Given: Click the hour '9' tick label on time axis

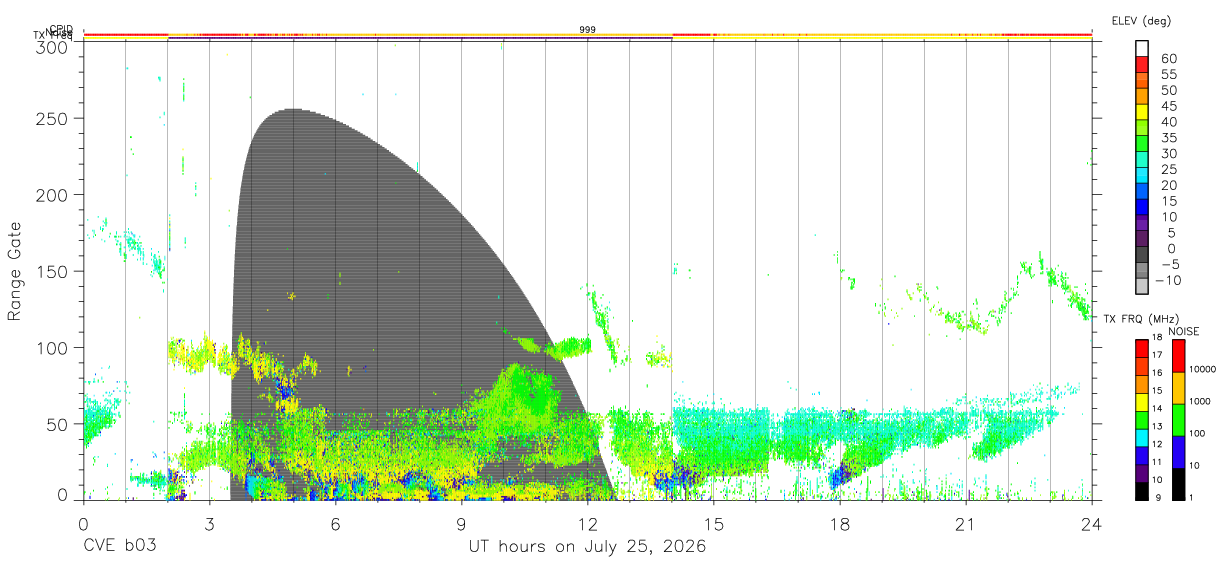Looking at the screenshot, I should click(461, 524).
